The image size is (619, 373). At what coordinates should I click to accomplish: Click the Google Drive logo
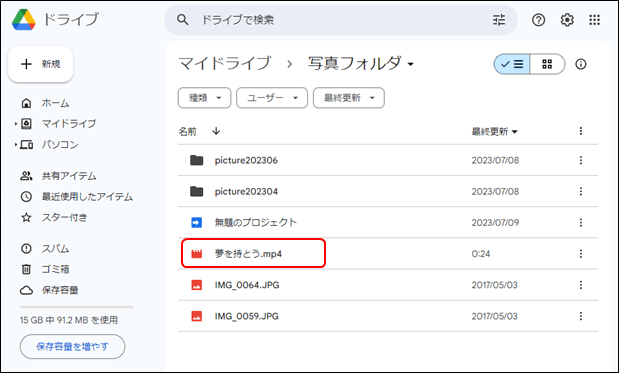pyautogui.click(x=24, y=19)
